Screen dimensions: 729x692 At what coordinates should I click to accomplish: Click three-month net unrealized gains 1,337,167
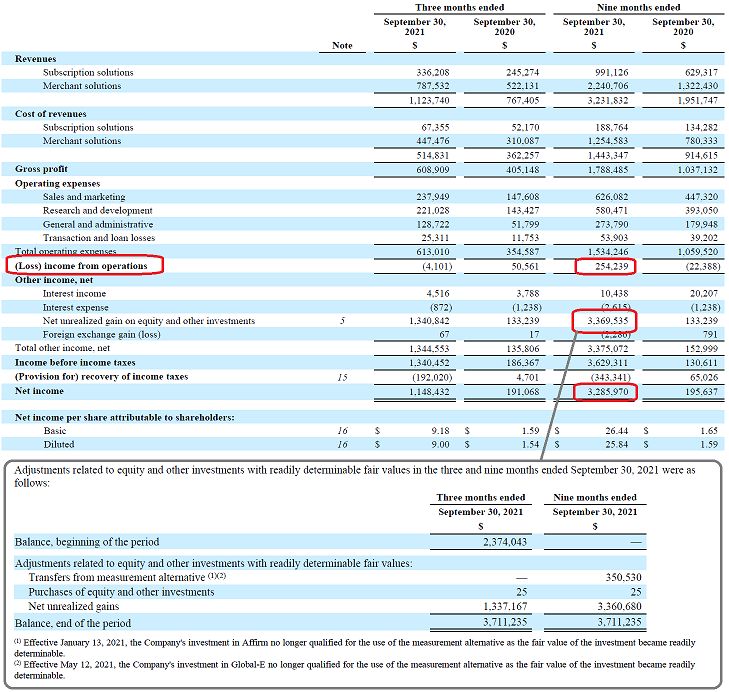tap(504, 606)
